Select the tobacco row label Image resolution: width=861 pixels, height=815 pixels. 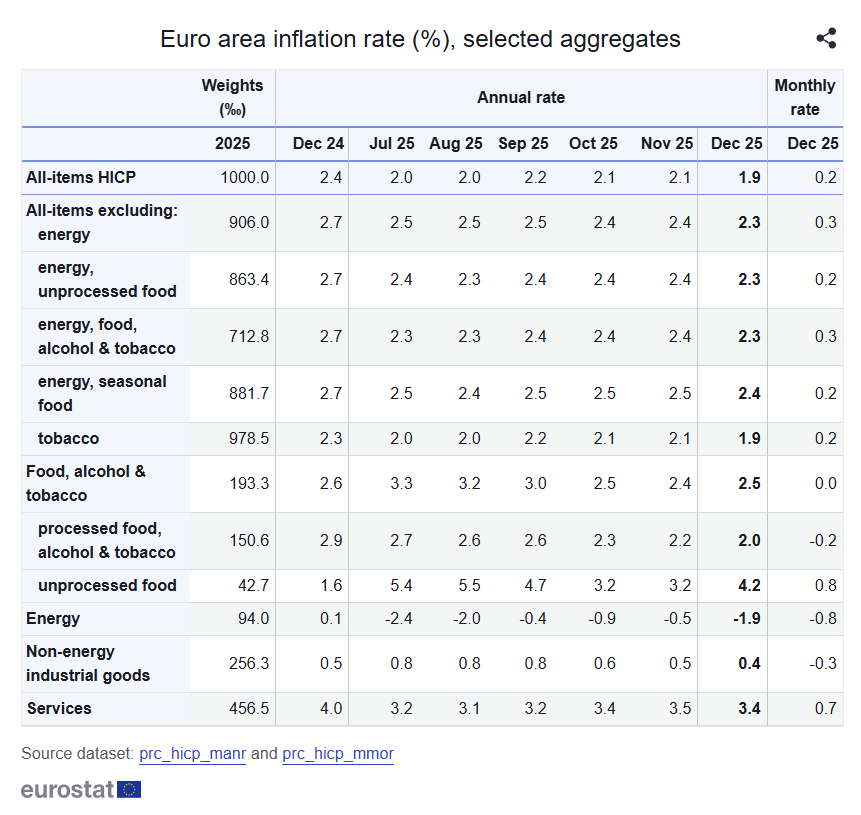(x=68, y=438)
